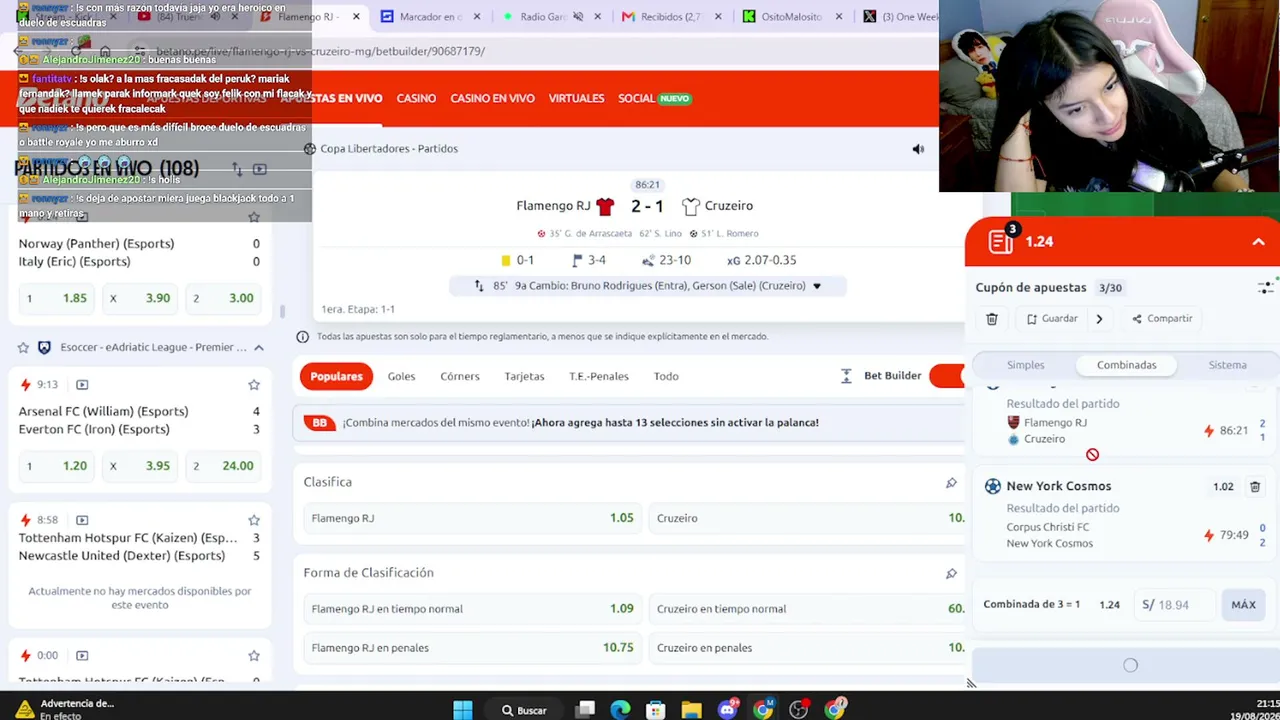
Task: Edit the combined bet stake amount field
Action: click(x=1176, y=605)
